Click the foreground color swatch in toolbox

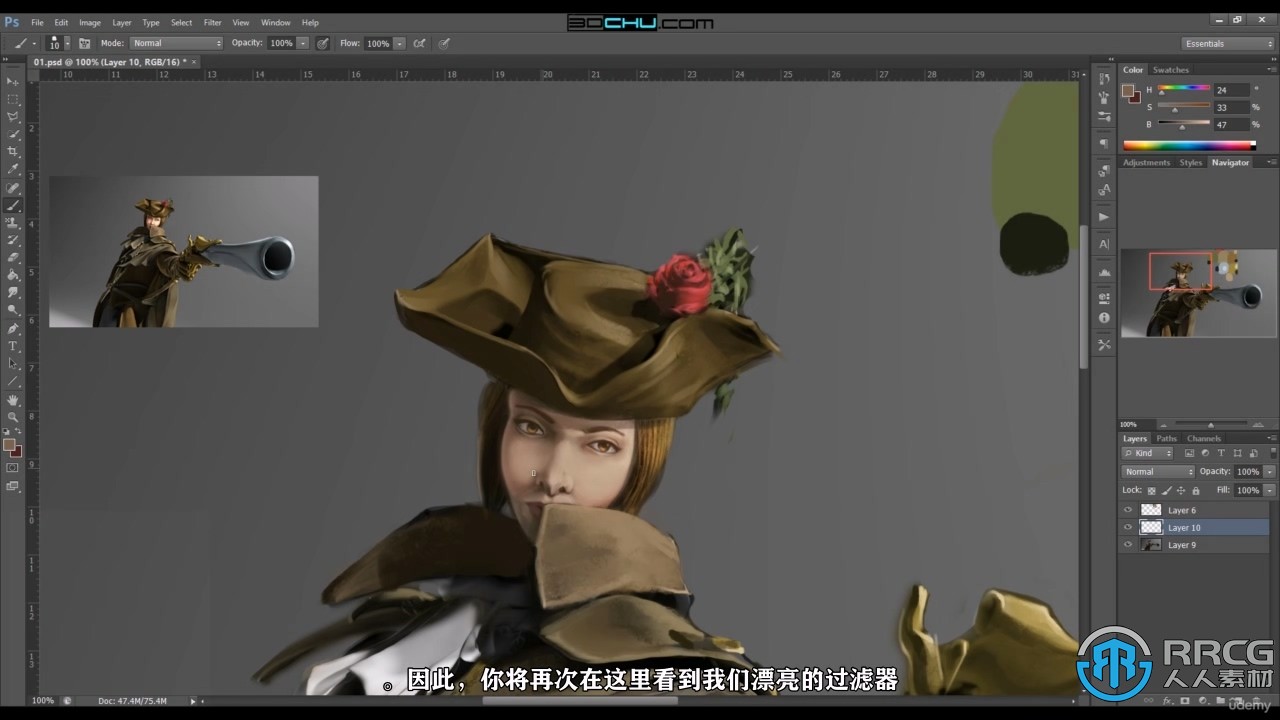click(9, 444)
